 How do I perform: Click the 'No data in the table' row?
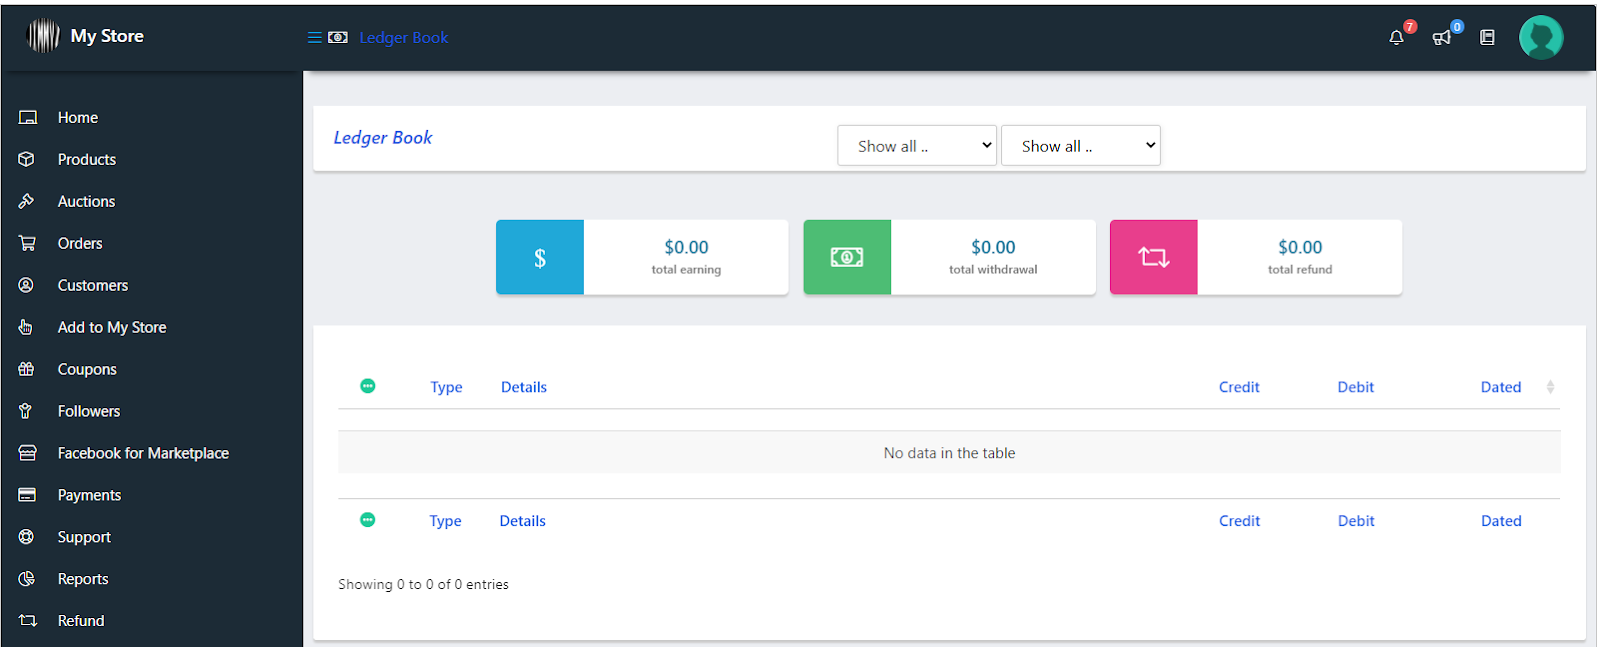pos(949,453)
